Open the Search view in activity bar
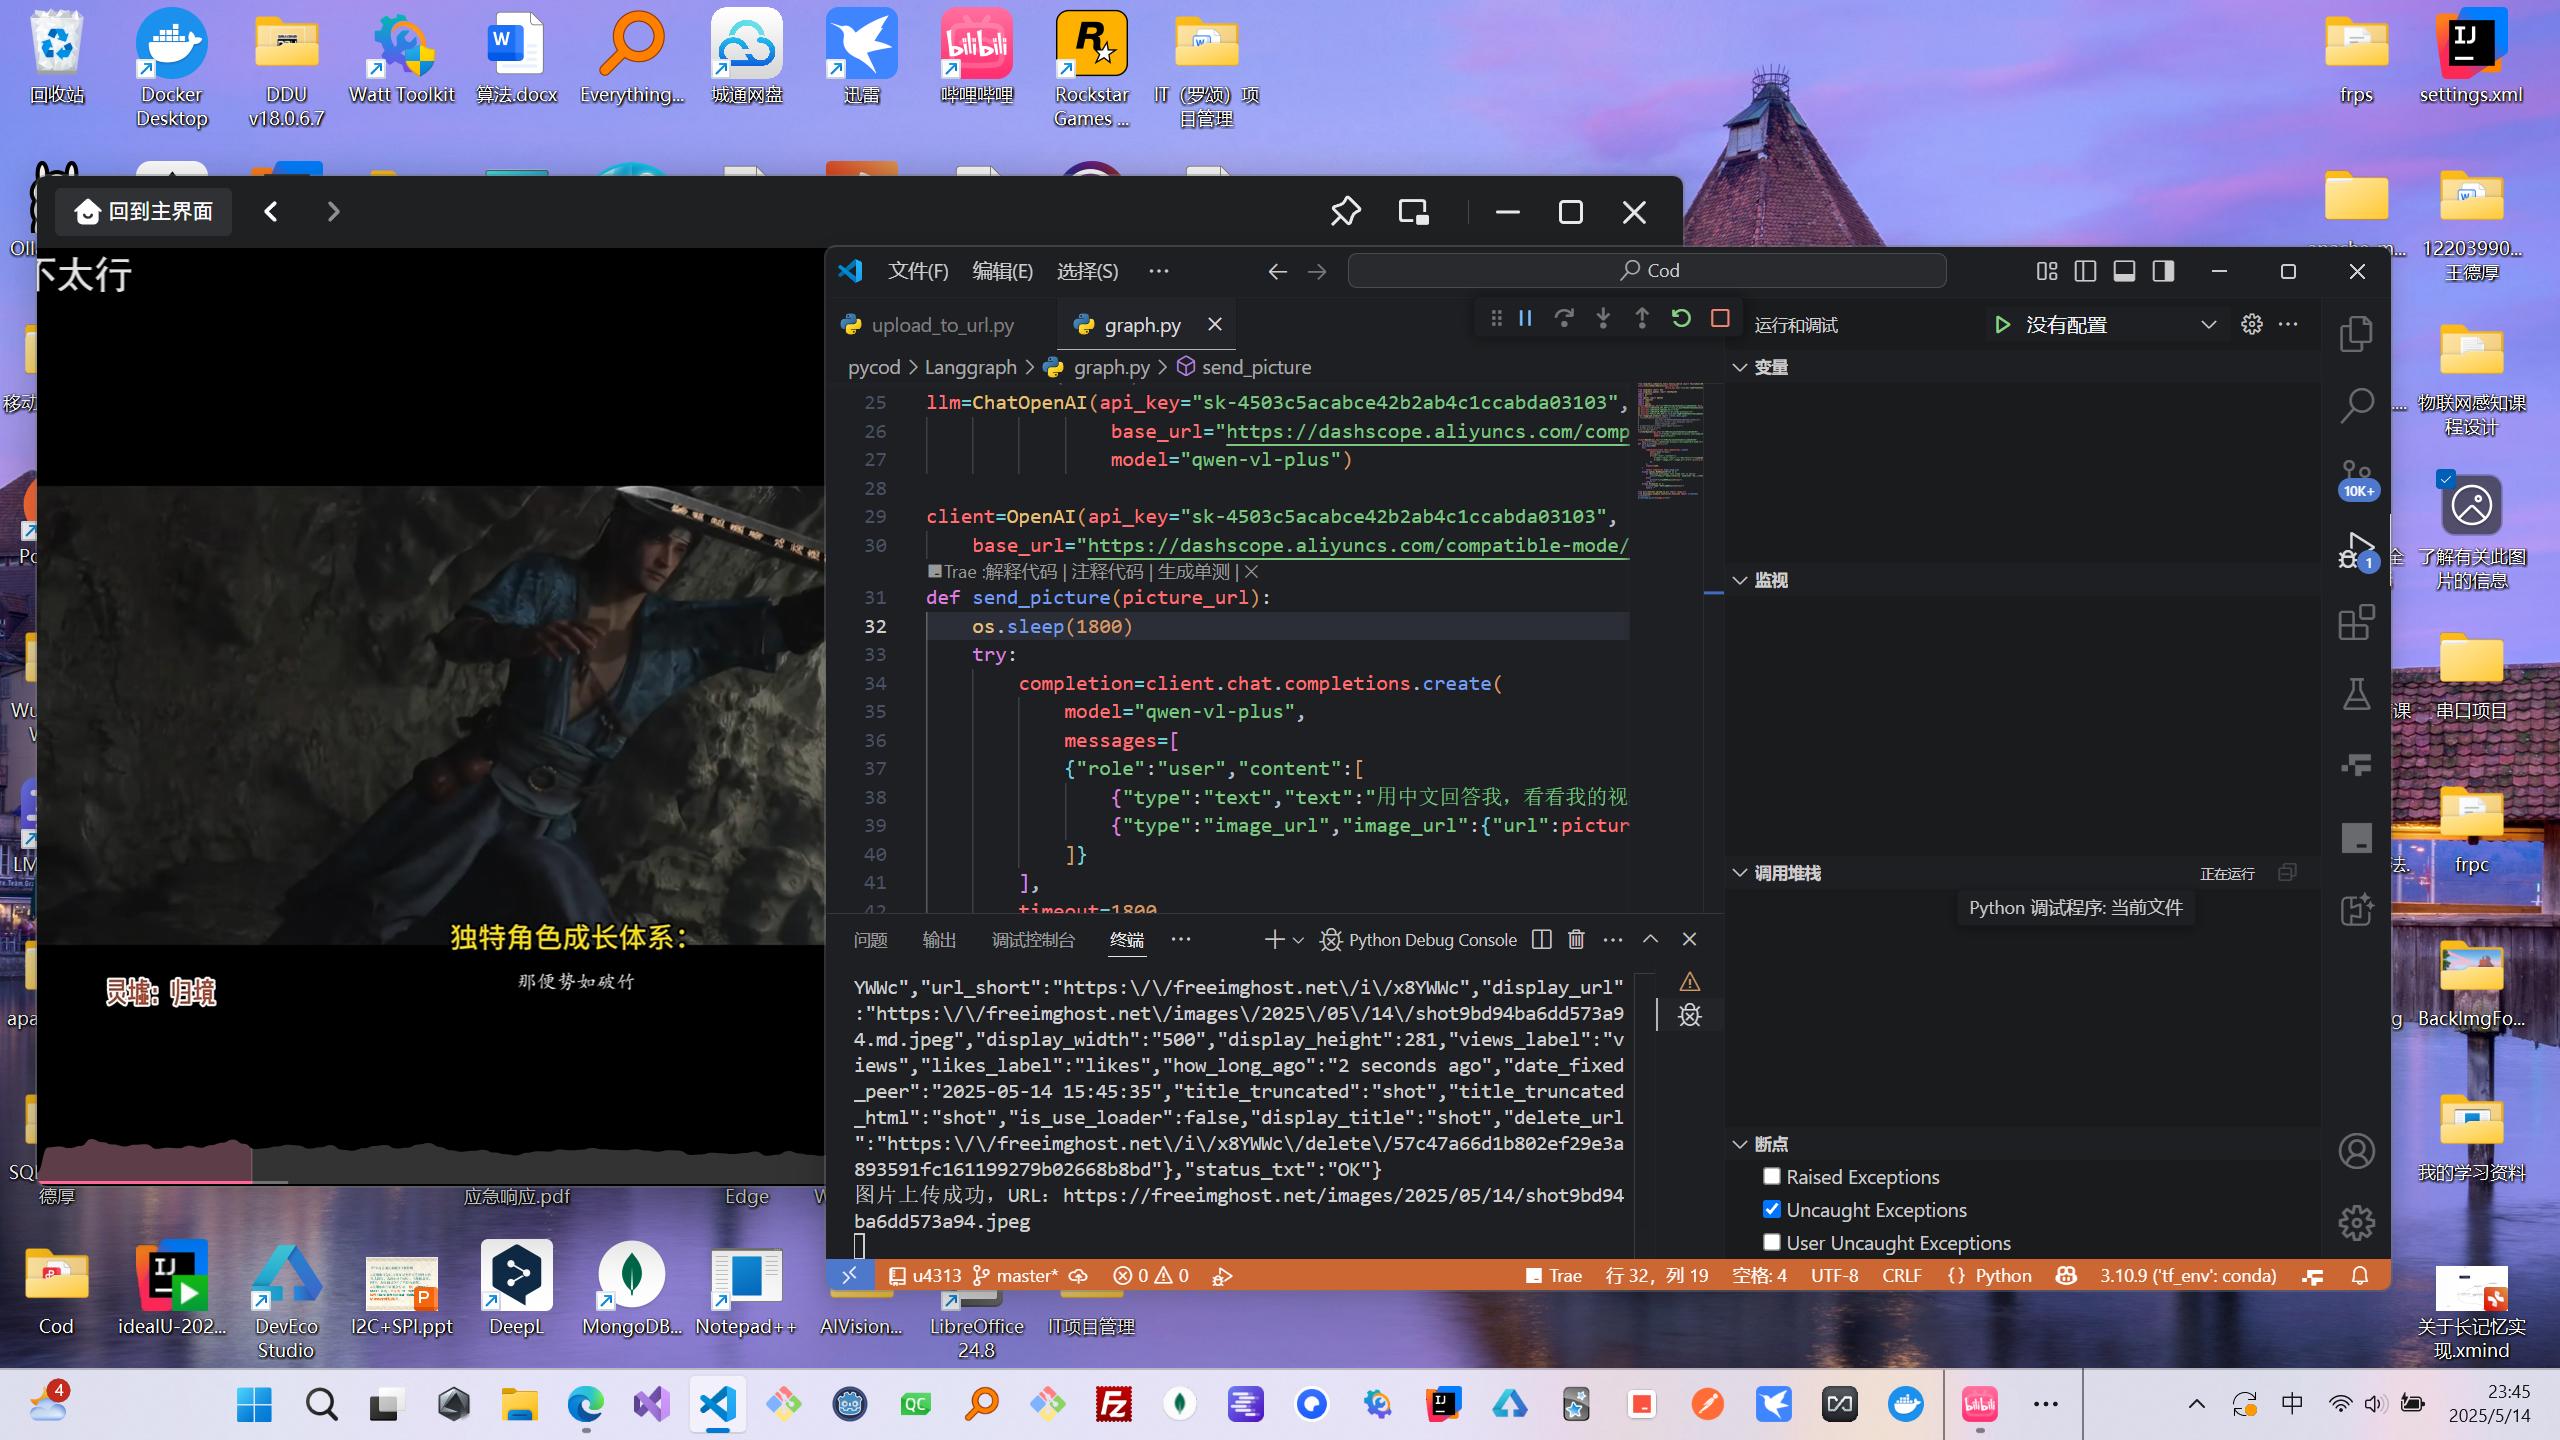 [x=2356, y=406]
